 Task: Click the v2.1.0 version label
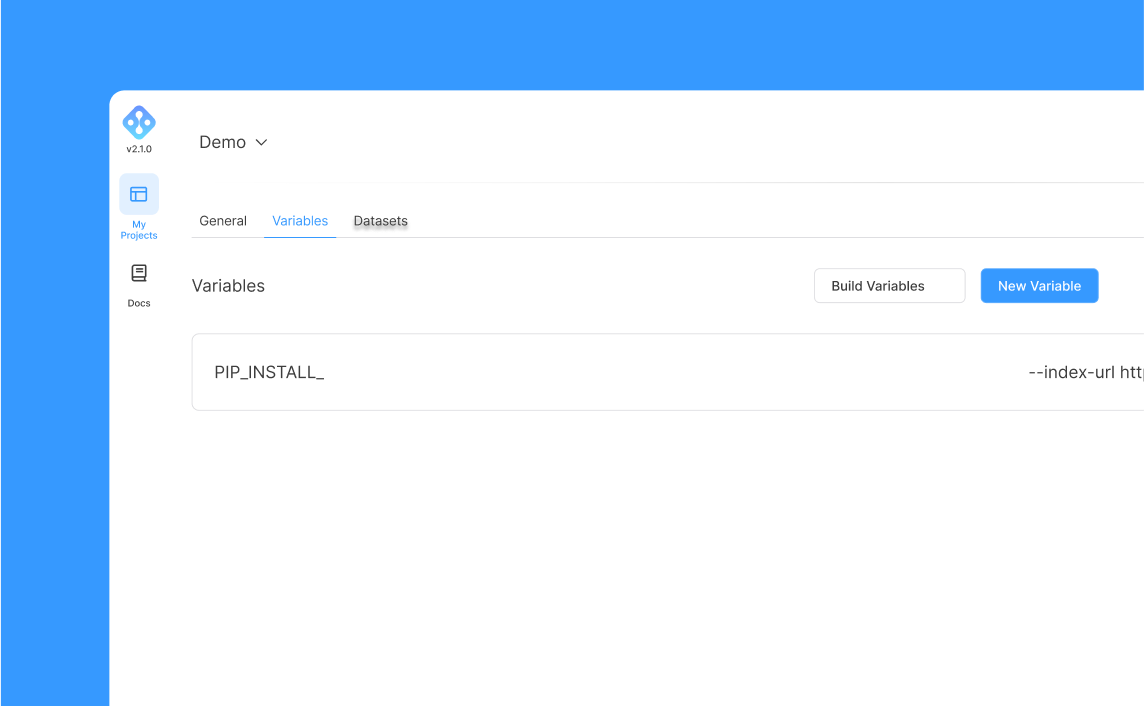coord(139,149)
